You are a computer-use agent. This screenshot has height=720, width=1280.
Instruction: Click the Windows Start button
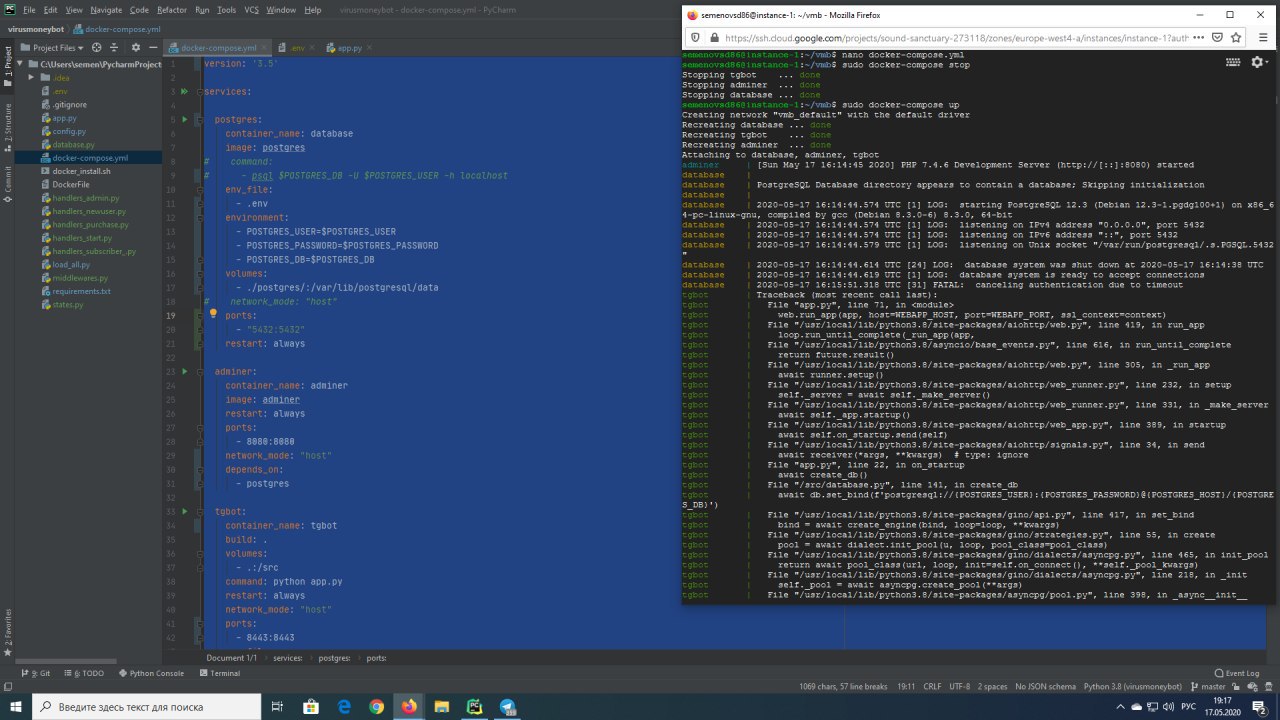(16, 706)
